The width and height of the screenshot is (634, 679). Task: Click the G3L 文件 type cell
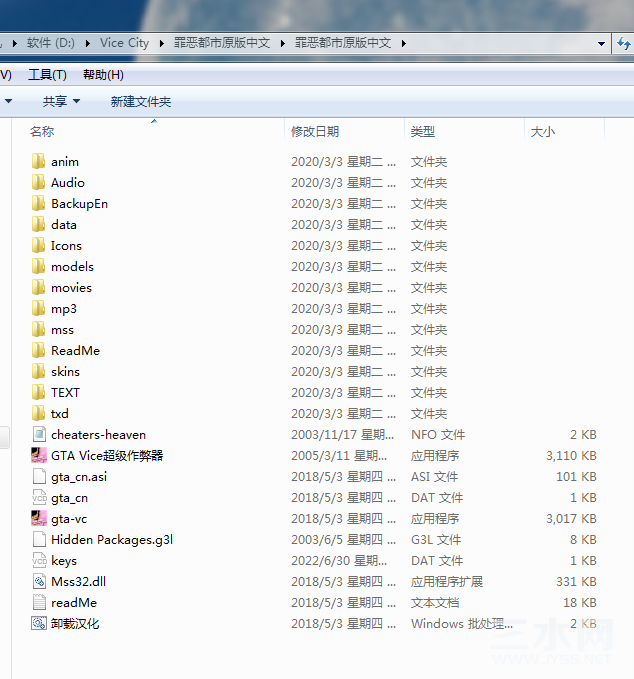[436, 540]
